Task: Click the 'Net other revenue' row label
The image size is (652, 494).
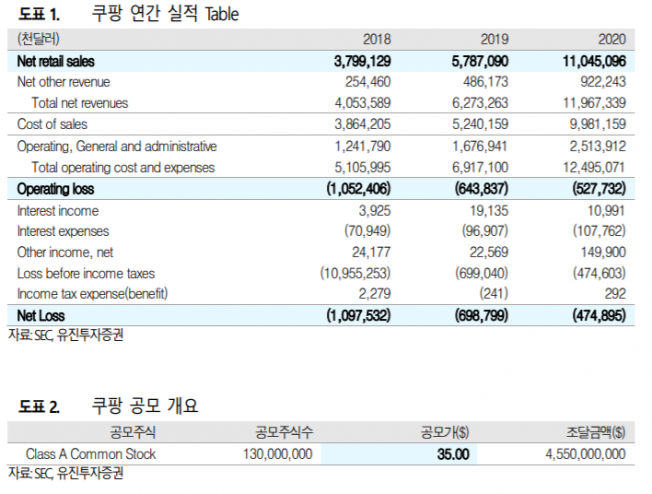Action: (64, 82)
